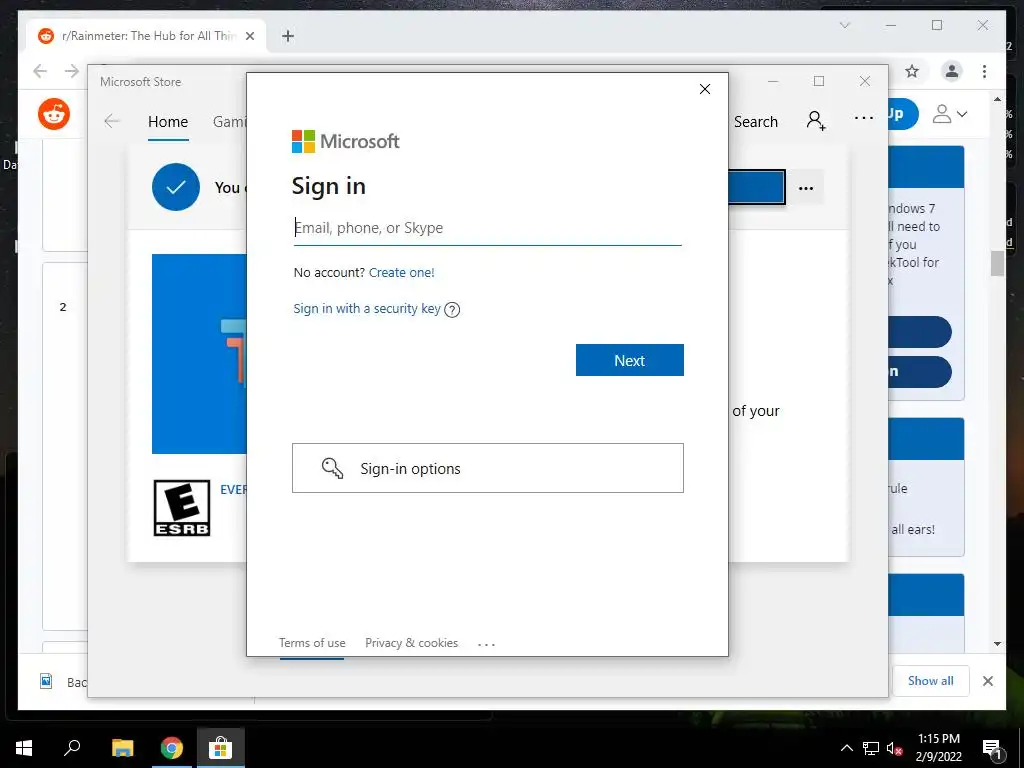Viewport: 1024px width, 768px height.
Task: Open Privacy & cookies link
Action: 411,643
